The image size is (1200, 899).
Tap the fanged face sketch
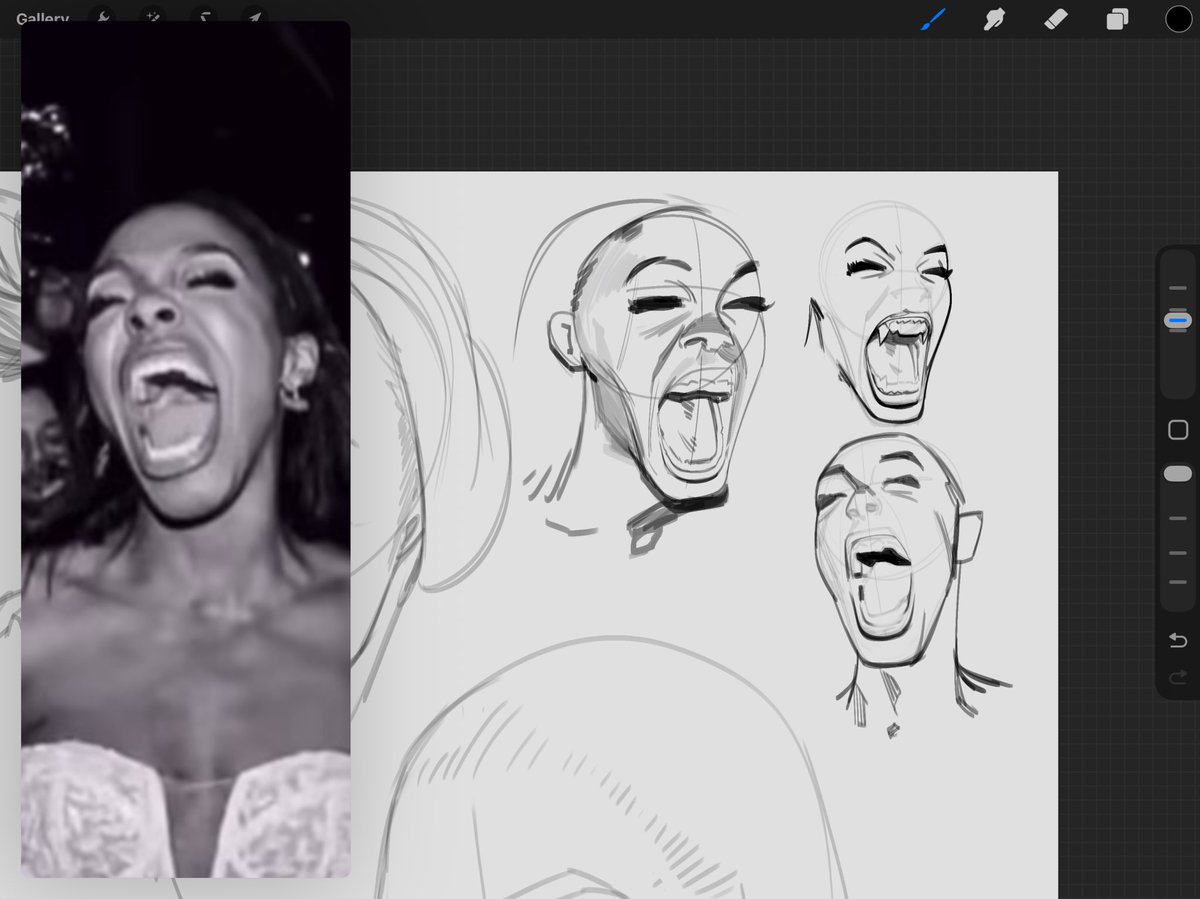pos(884,313)
